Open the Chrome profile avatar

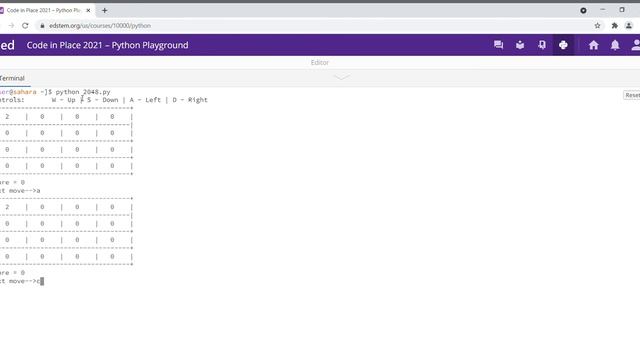point(629,26)
